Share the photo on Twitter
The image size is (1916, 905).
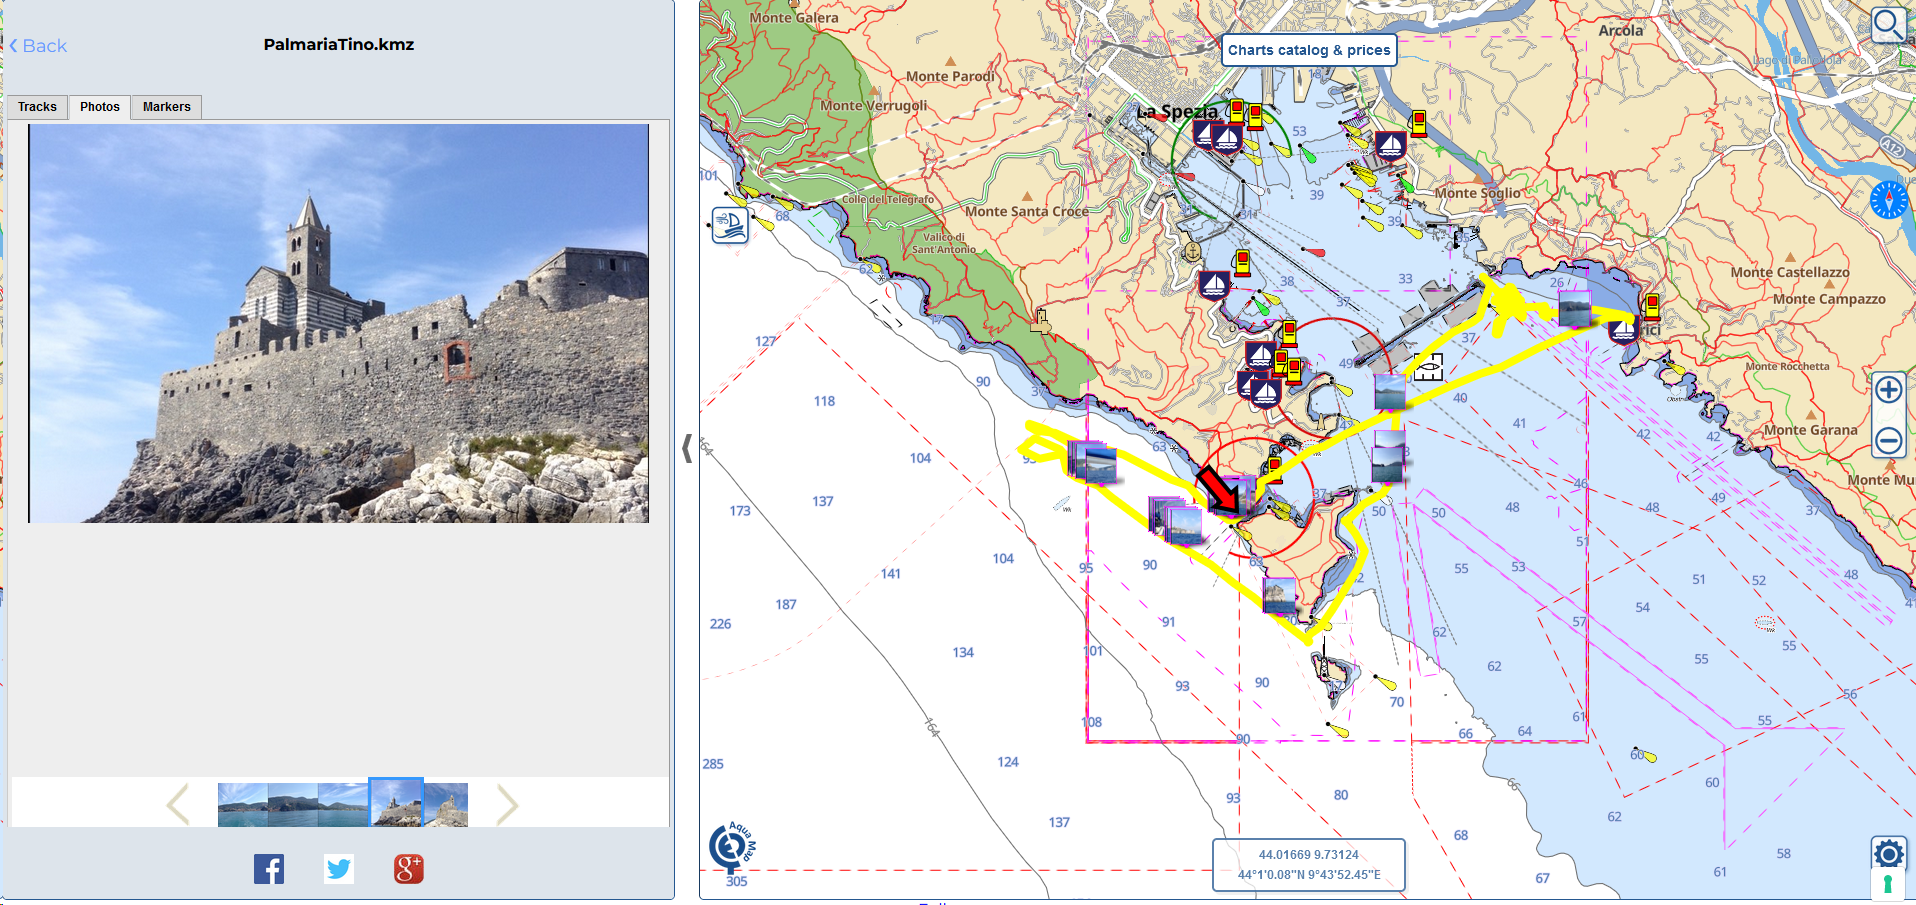click(339, 869)
